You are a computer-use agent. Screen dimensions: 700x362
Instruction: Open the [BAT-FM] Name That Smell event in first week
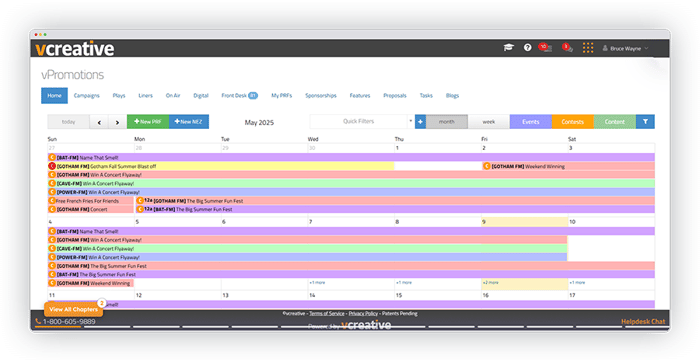[x=351, y=158]
